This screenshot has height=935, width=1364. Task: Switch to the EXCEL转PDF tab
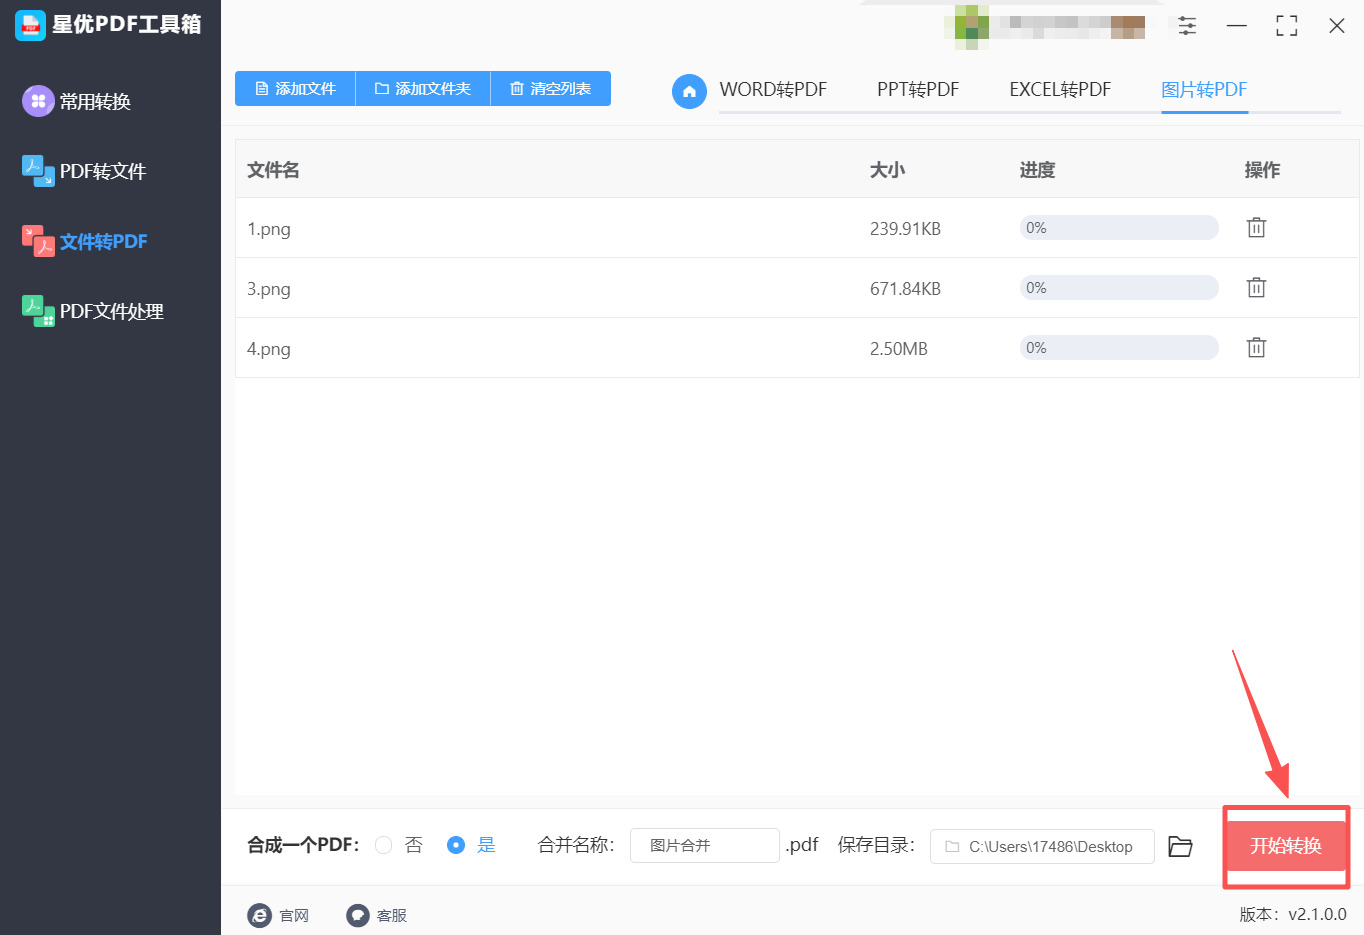[1060, 90]
